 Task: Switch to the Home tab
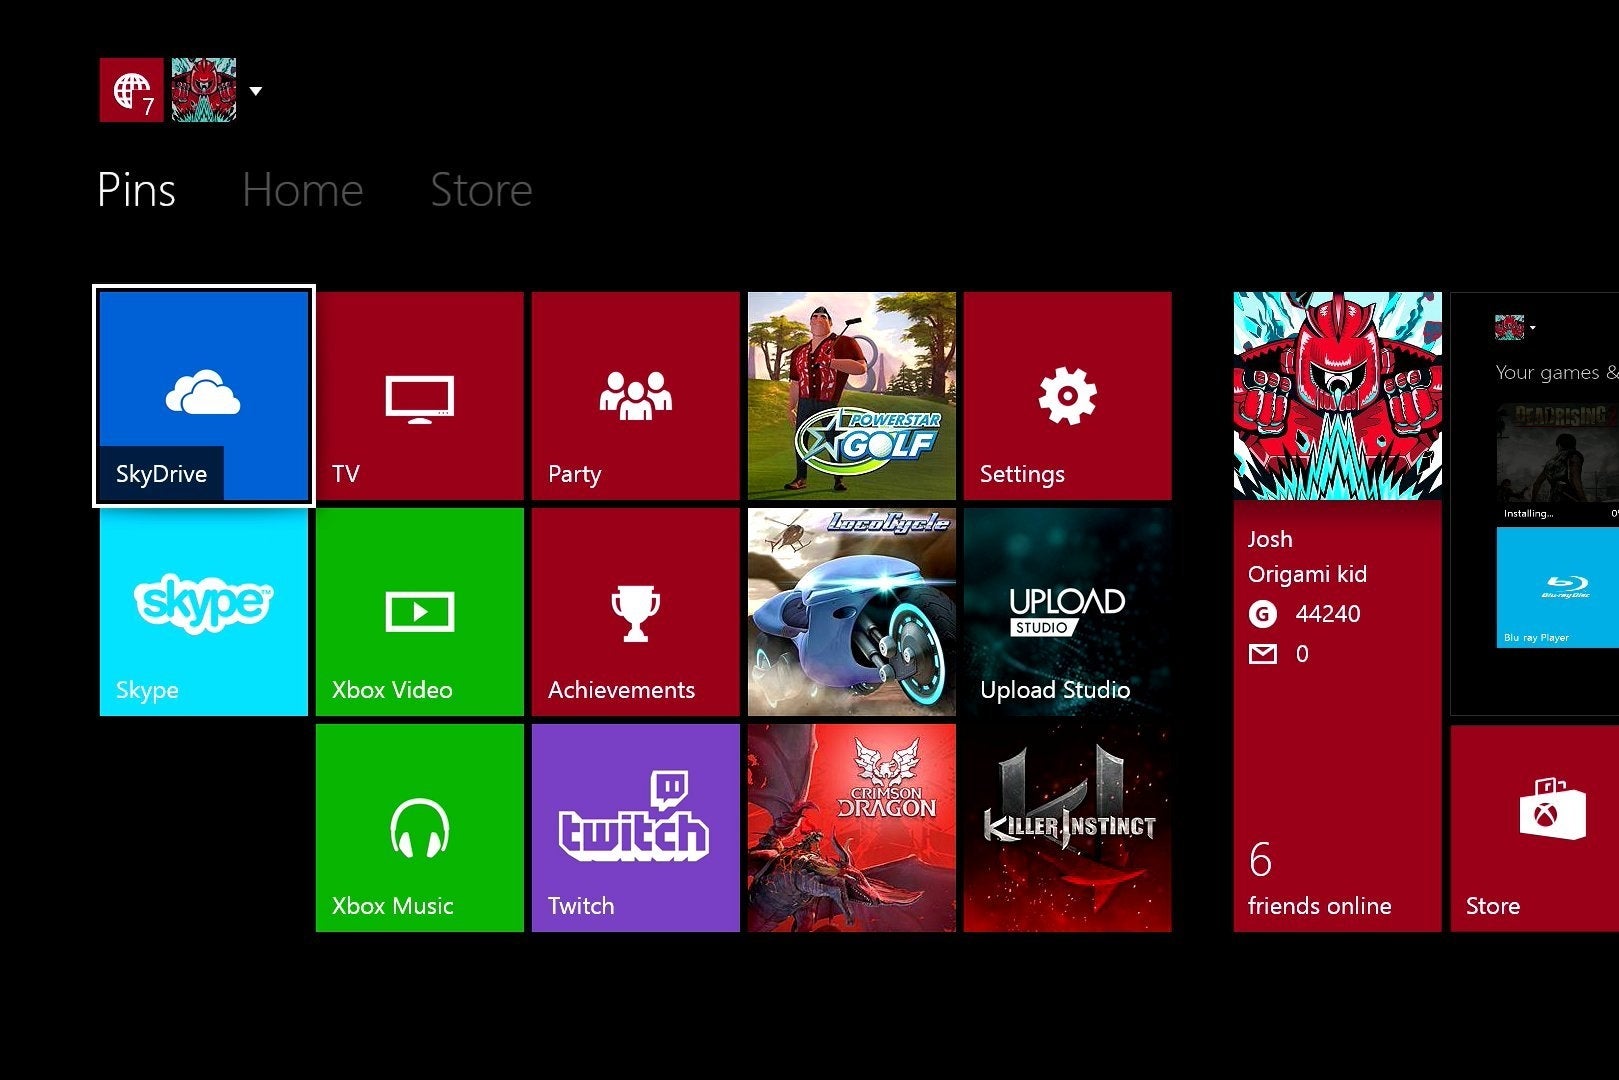301,189
